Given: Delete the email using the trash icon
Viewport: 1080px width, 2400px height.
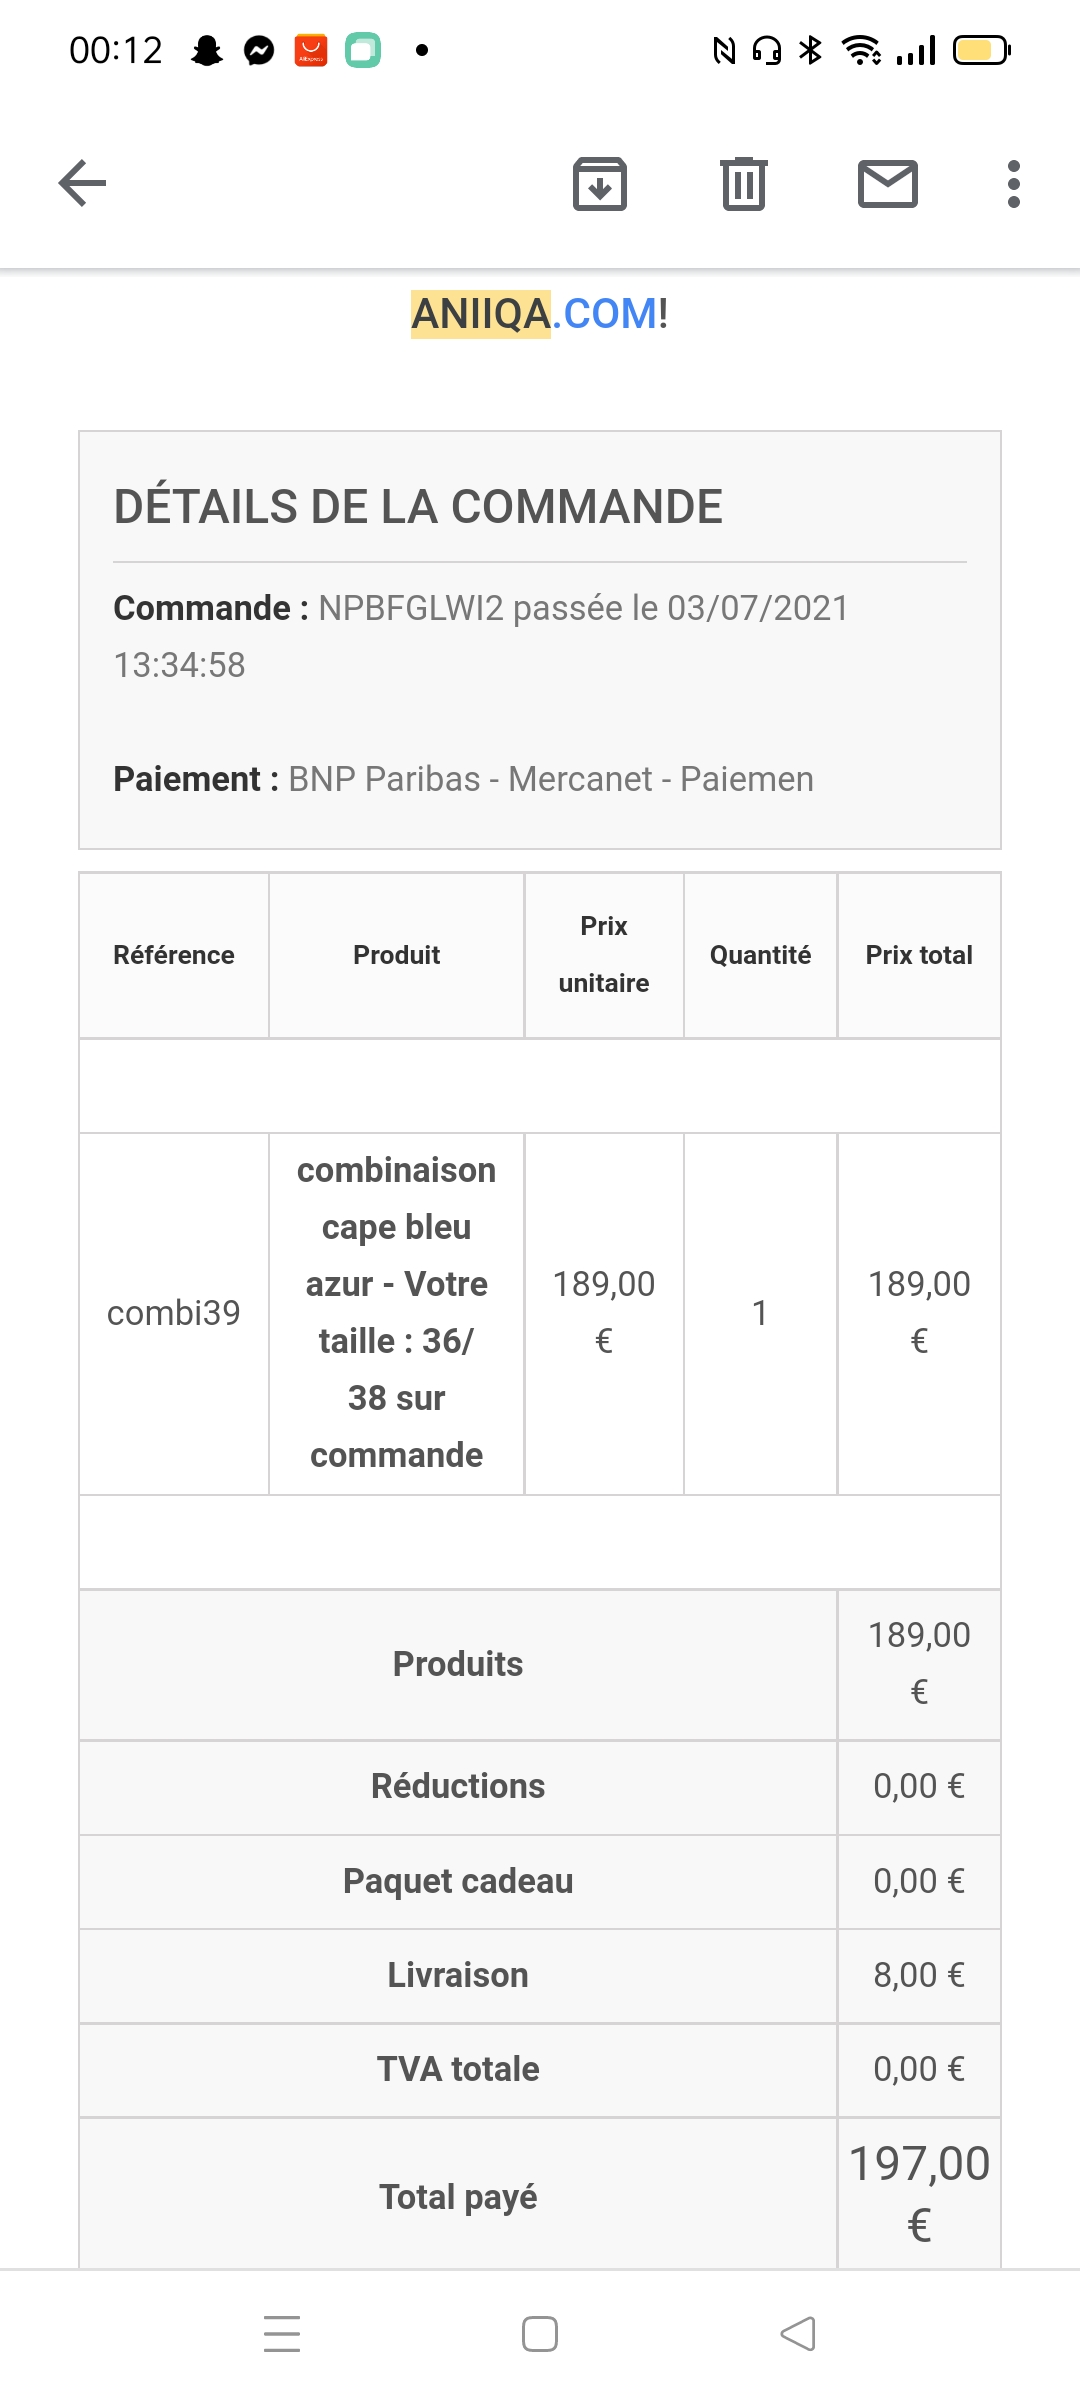Looking at the screenshot, I should (744, 184).
